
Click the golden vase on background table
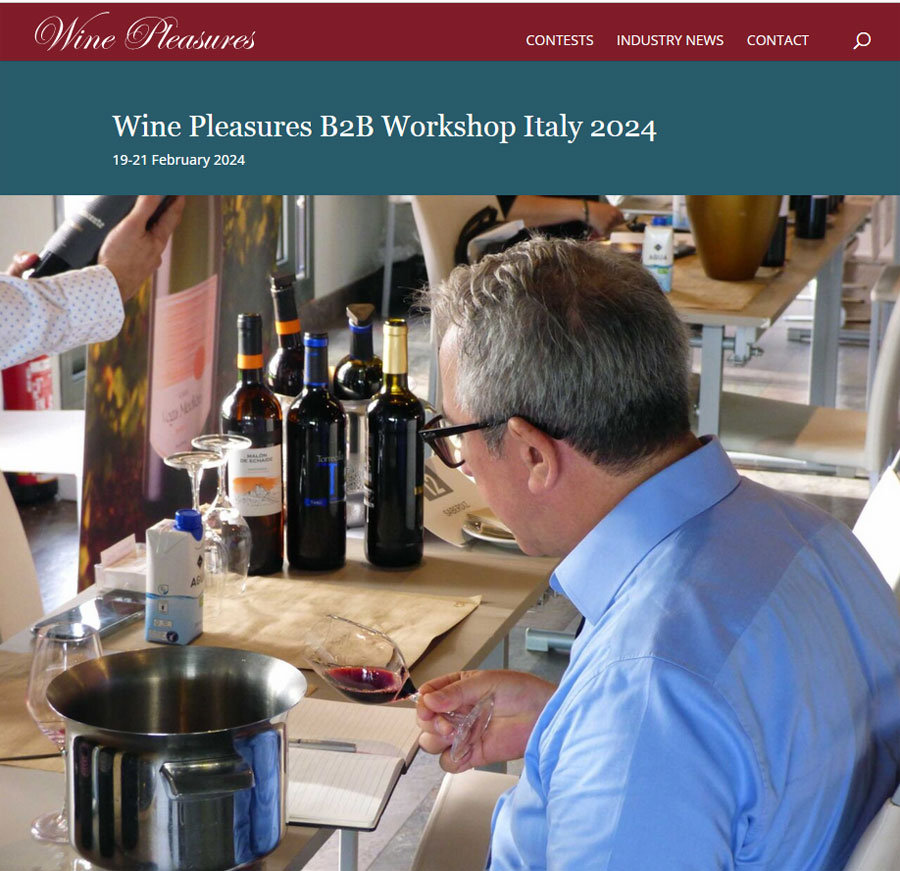733,237
